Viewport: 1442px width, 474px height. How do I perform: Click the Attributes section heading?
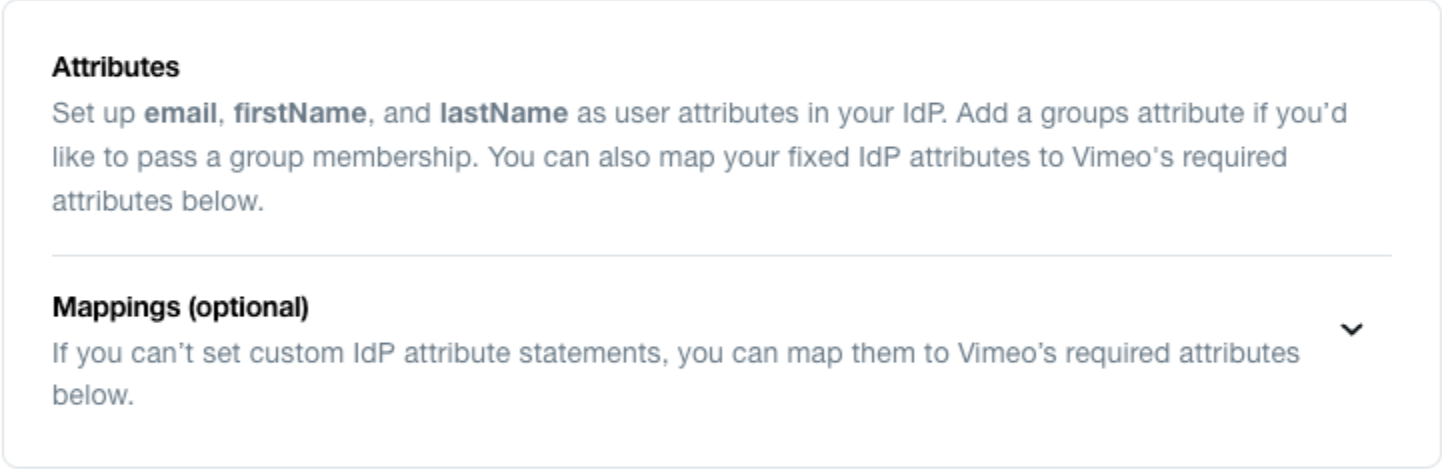click(x=116, y=67)
